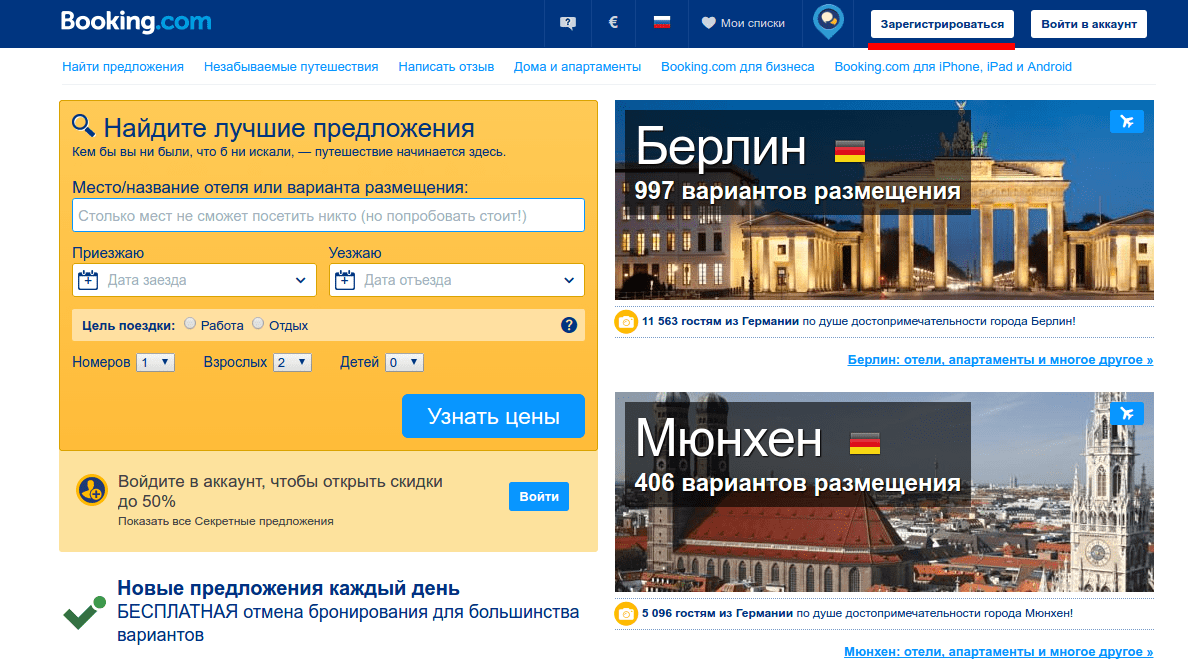Select the airplane icon on the Берлин banner

1127,119
